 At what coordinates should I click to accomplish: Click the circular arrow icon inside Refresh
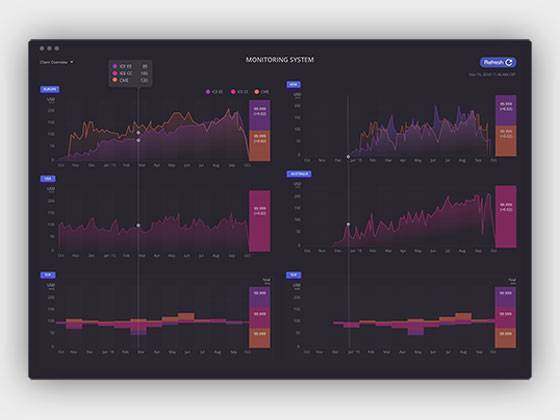[509, 62]
